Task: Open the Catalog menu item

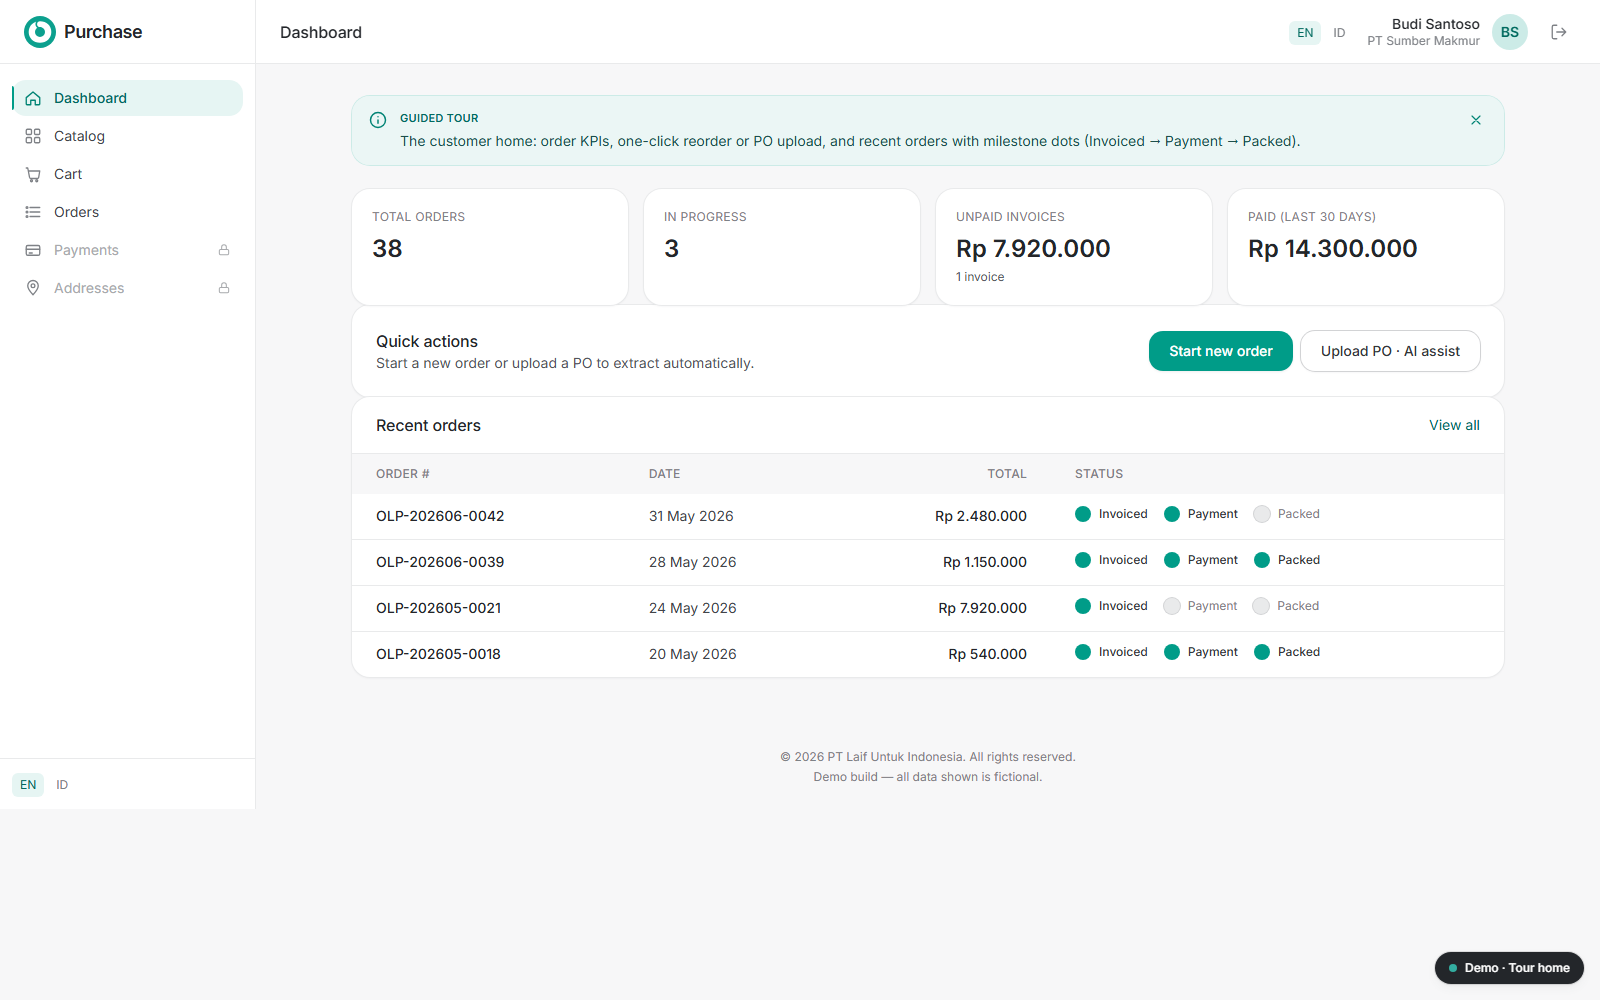Action: pos(128,136)
